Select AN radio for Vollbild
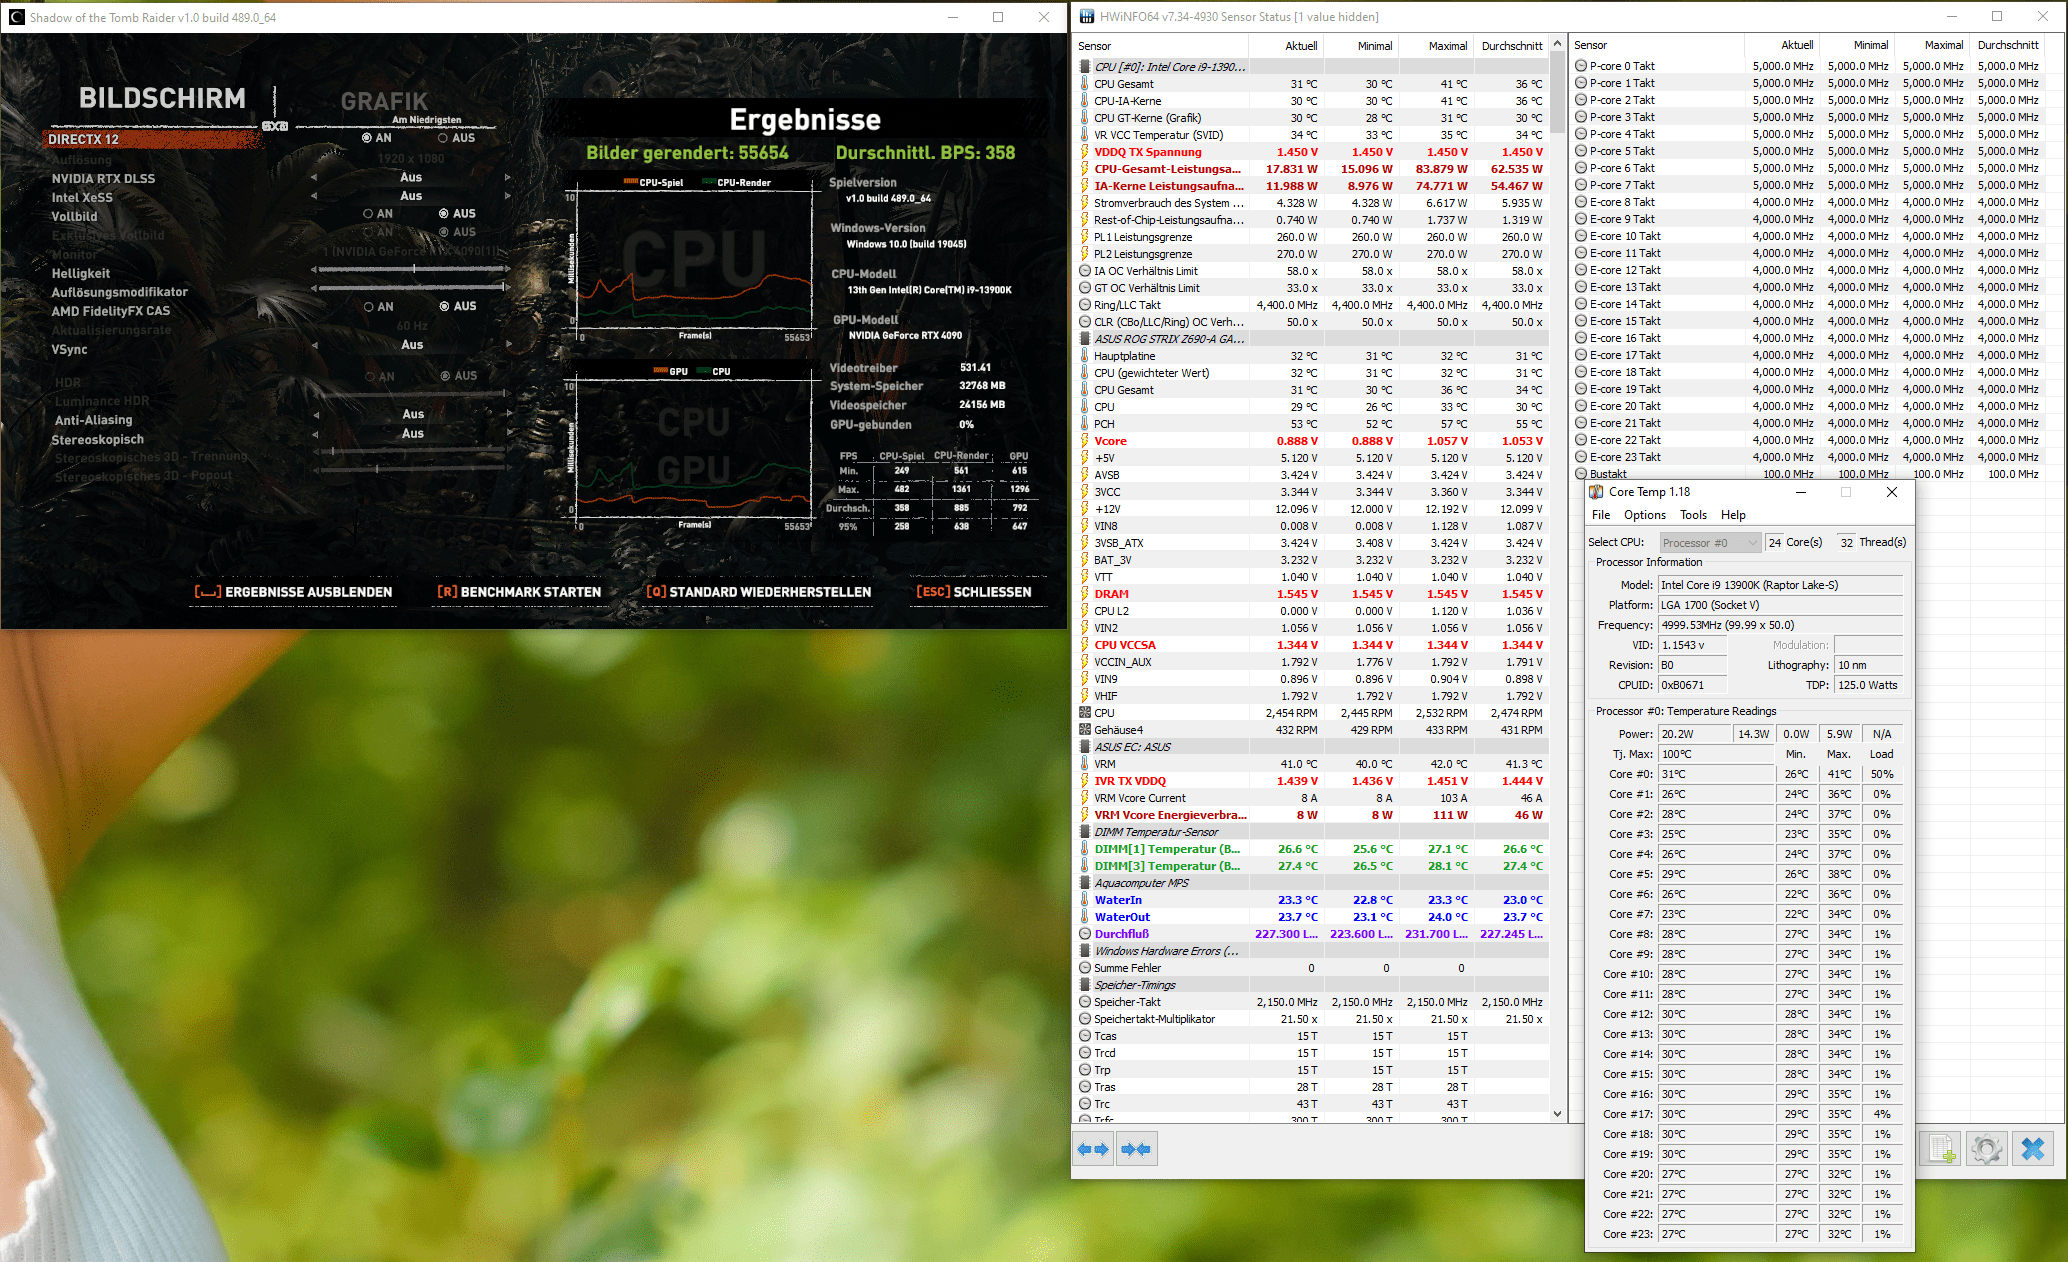The image size is (2068, 1262). (369, 214)
